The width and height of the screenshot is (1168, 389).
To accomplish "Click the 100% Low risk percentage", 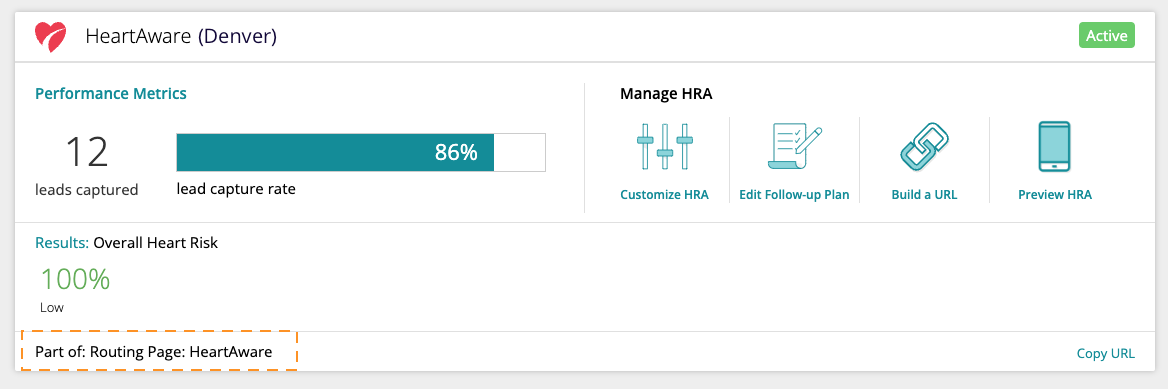I will click(x=74, y=279).
